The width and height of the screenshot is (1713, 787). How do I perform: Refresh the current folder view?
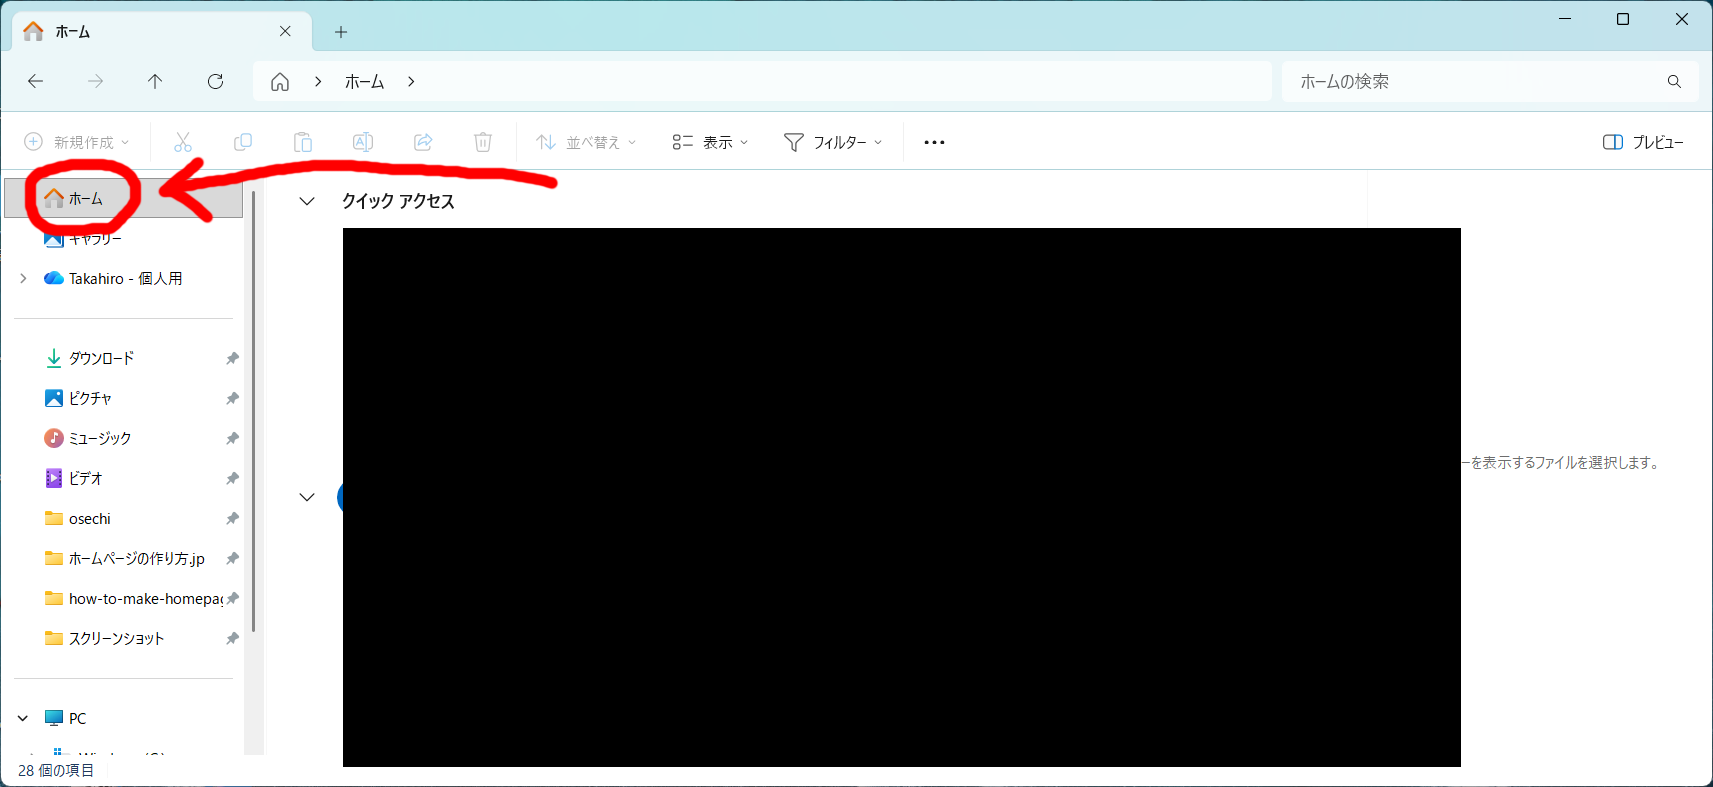[x=215, y=82]
